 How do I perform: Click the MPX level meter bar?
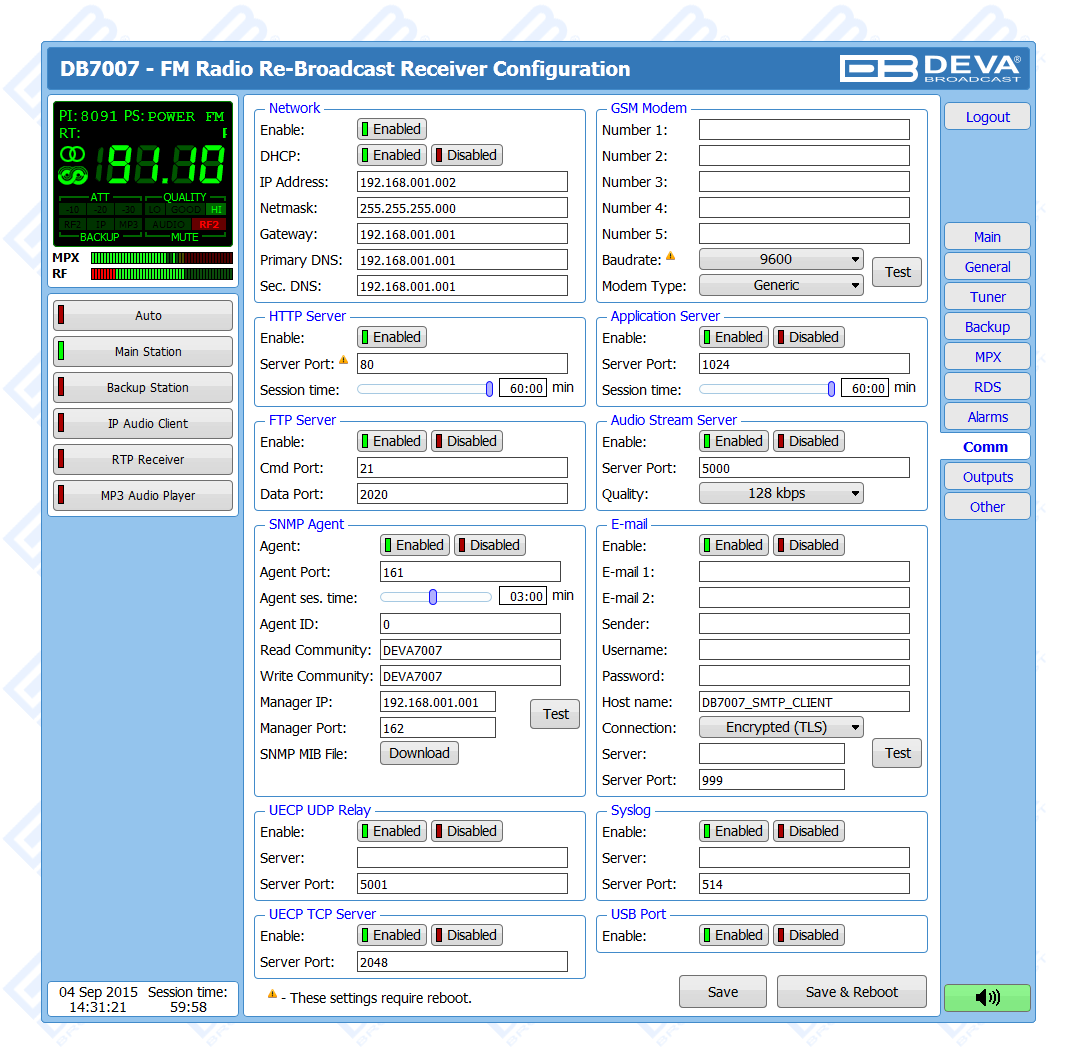pos(161,258)
